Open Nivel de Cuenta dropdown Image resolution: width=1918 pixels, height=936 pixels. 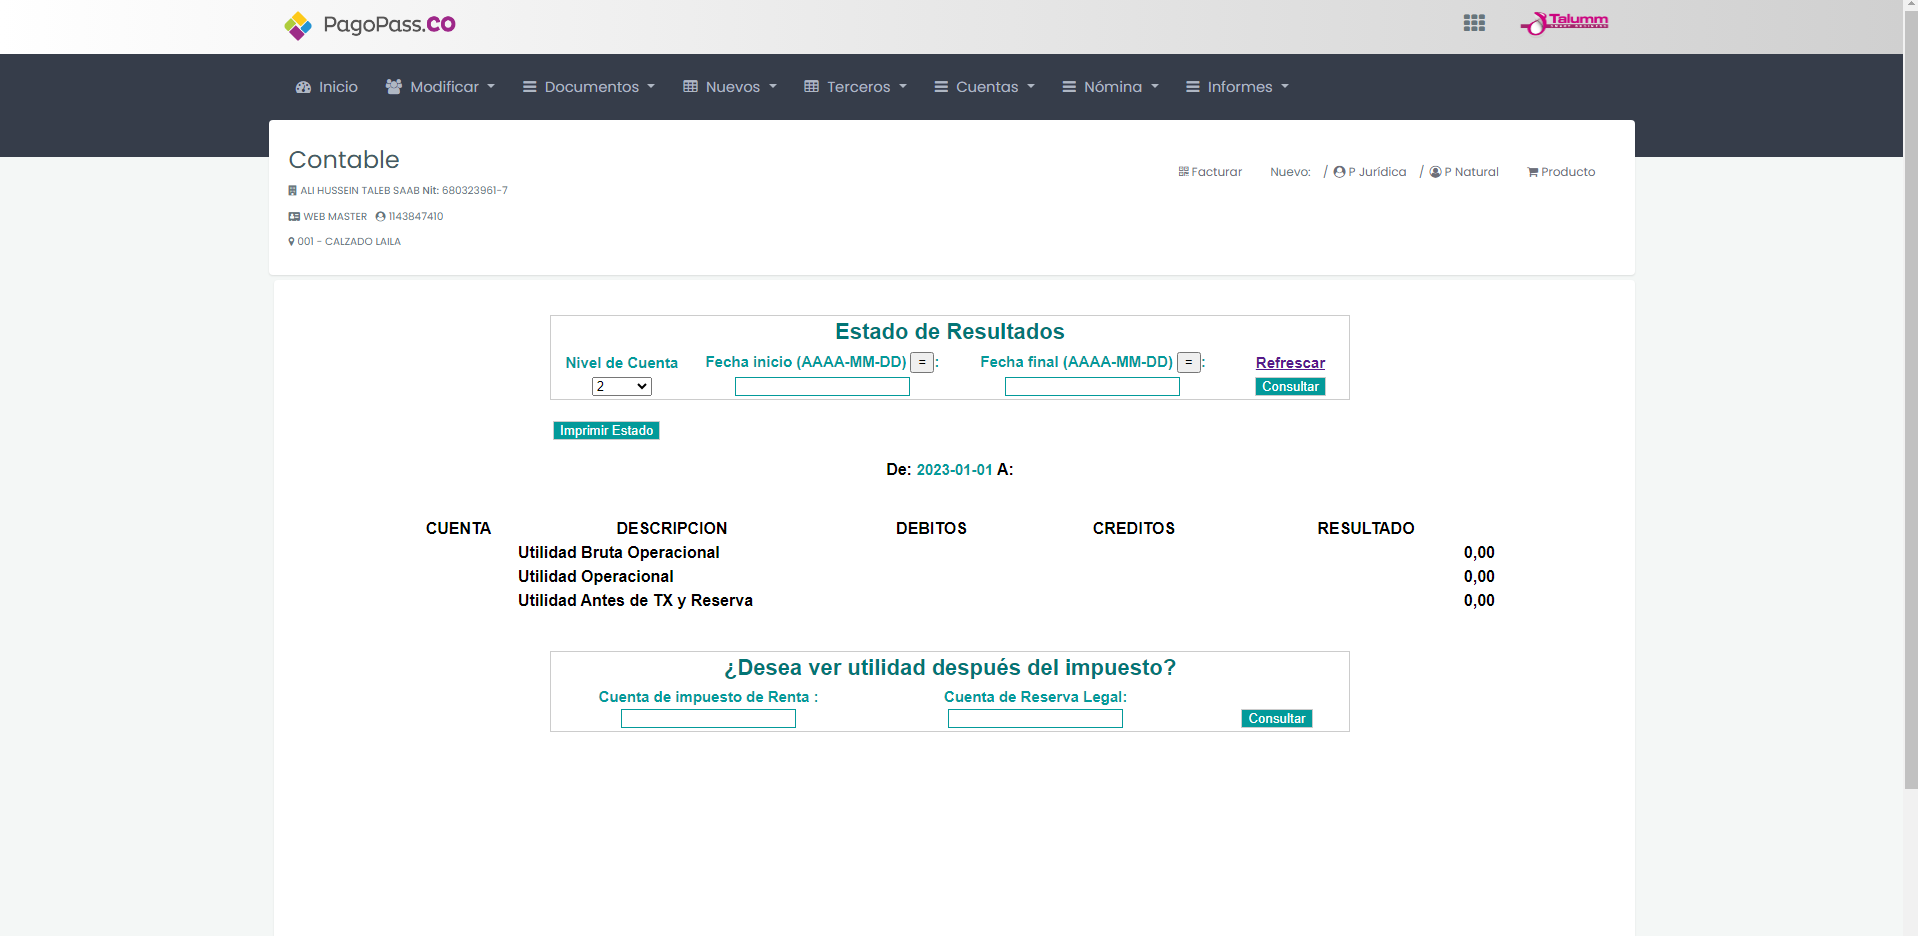pos(621,386)
